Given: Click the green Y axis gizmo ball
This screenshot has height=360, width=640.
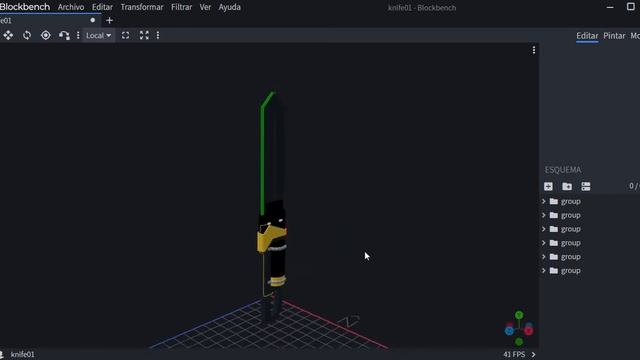Looking at the screenshot, I should (519, 315).
